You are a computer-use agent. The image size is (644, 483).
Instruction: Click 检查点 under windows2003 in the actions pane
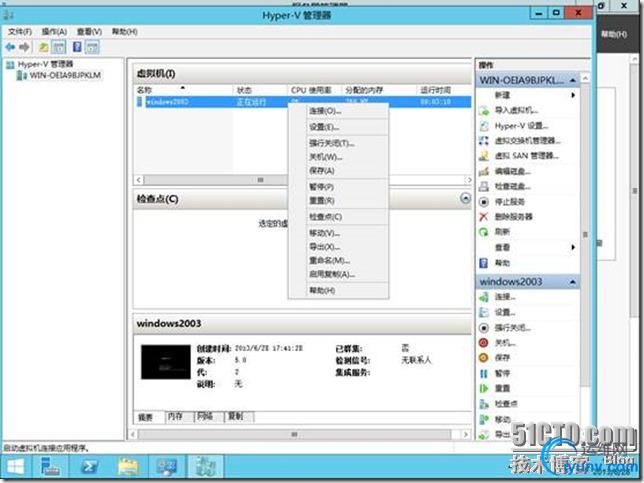[506, 404]
